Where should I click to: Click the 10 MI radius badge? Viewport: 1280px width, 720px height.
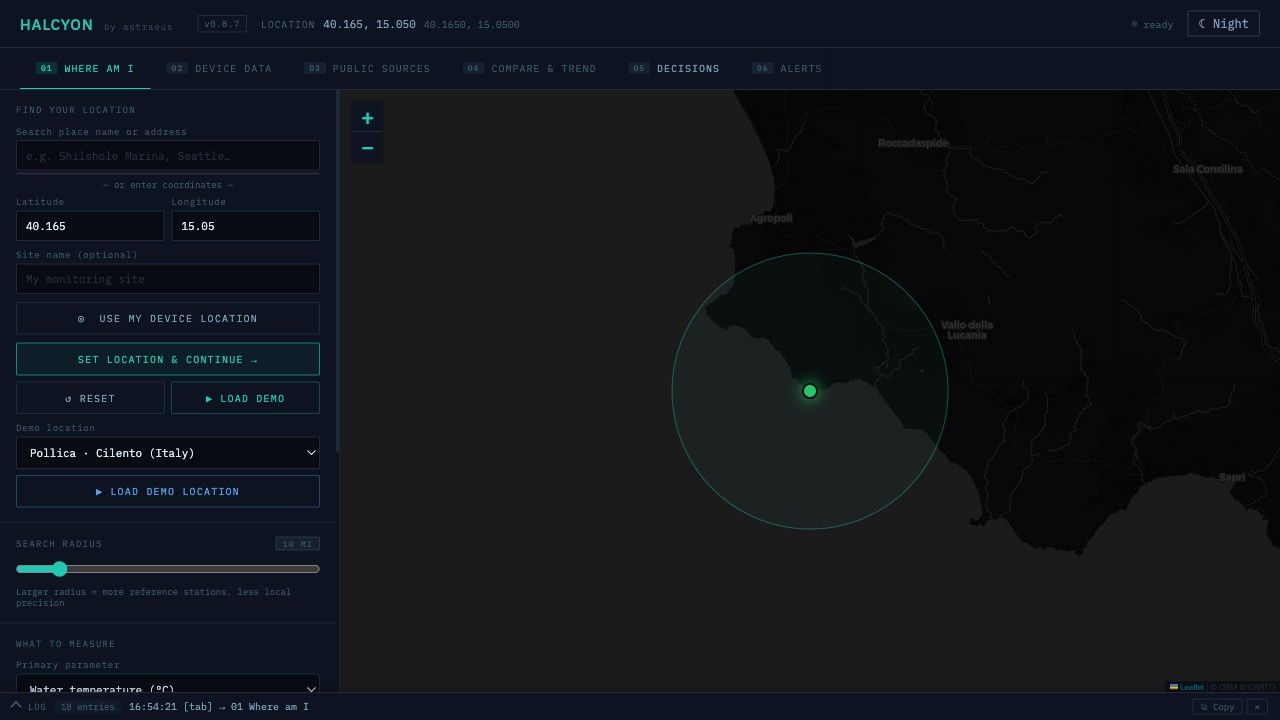click(297, 544)
